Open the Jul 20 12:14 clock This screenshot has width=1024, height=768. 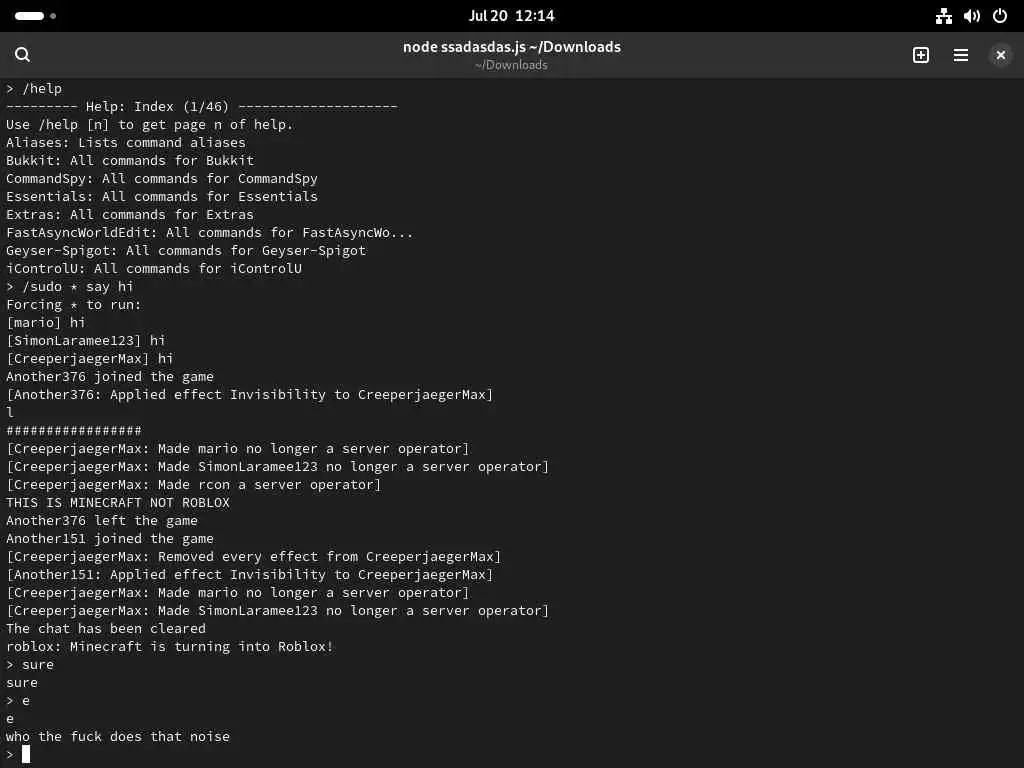(x=511, y=16)
